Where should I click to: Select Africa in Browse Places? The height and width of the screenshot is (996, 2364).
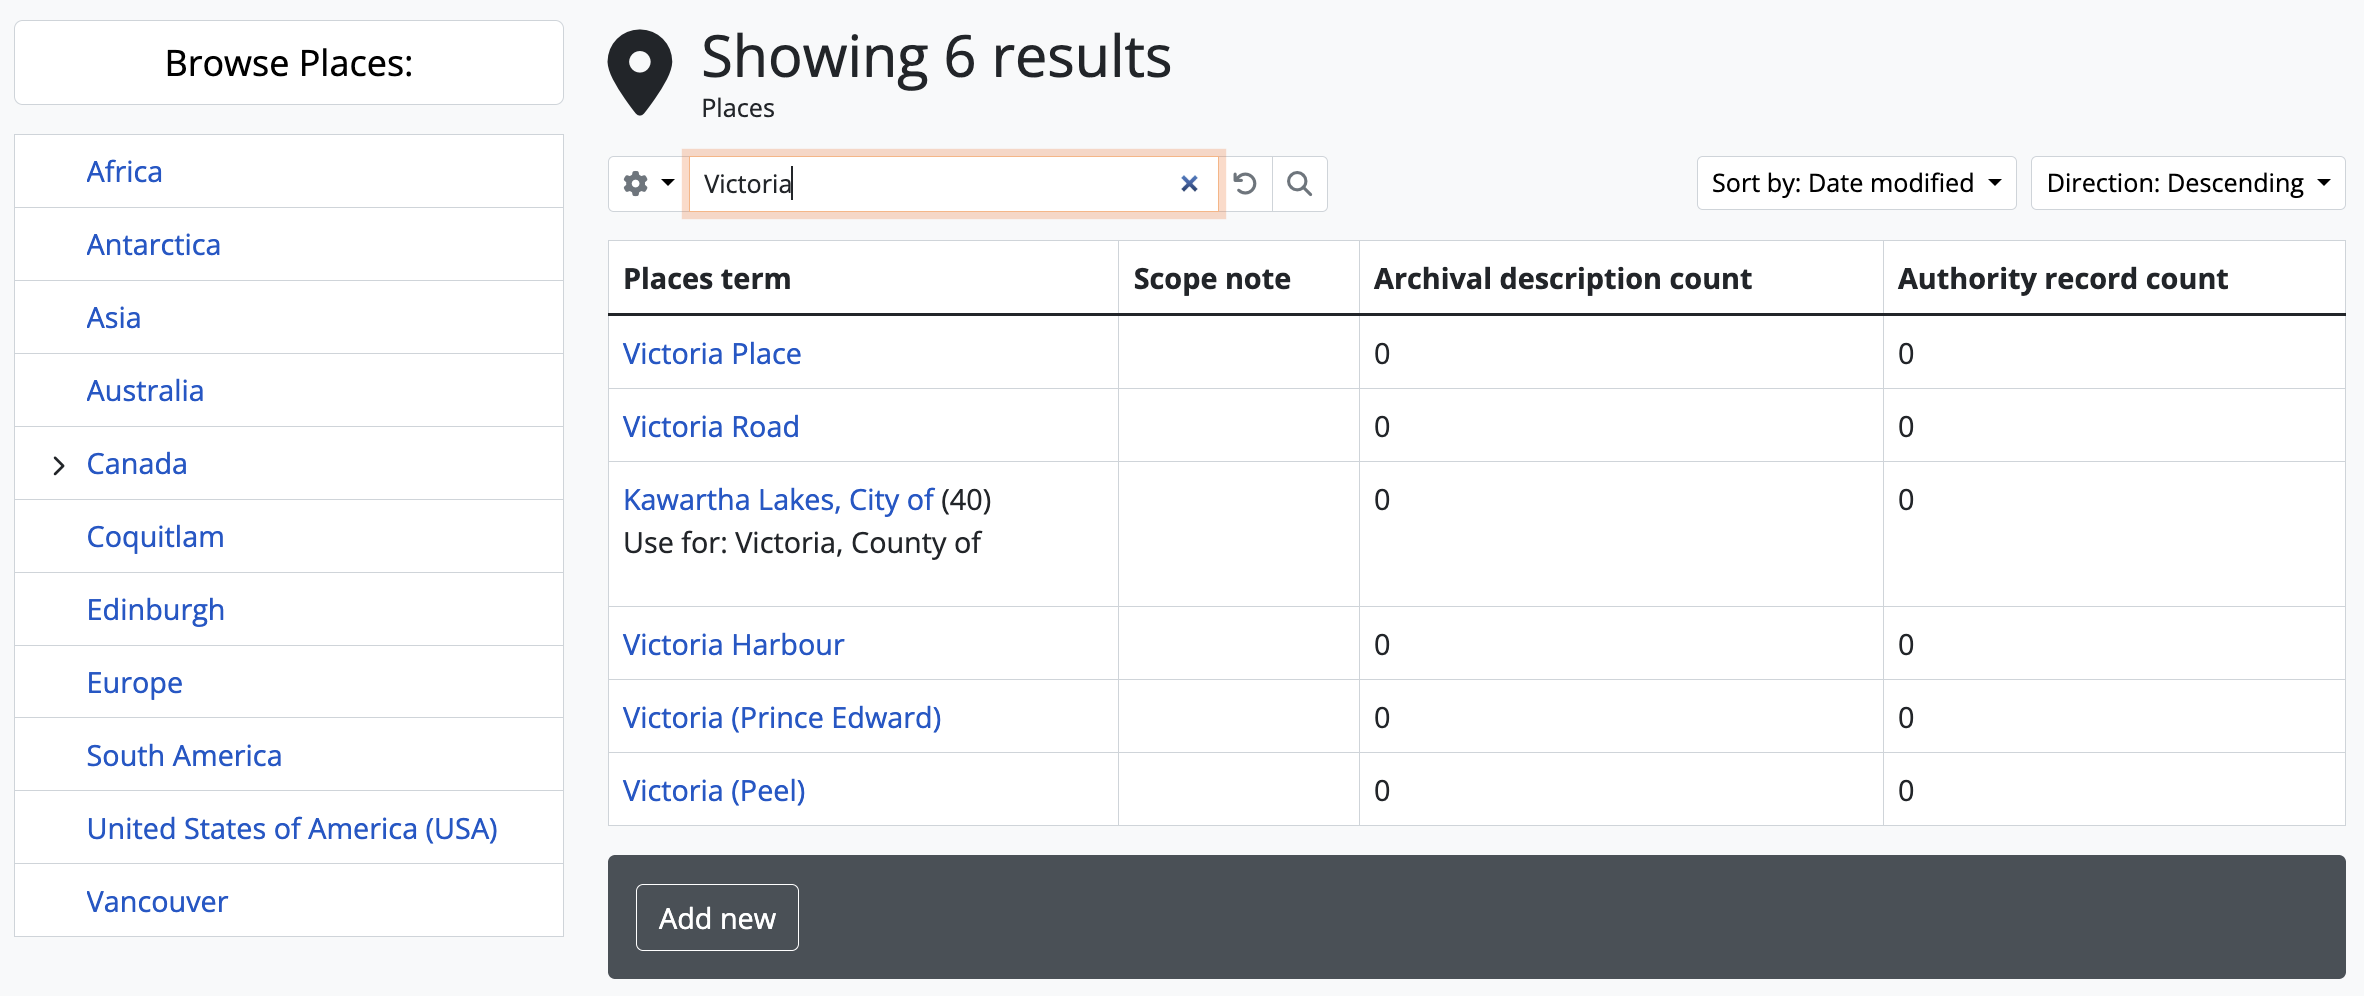(x=124, y=172)
